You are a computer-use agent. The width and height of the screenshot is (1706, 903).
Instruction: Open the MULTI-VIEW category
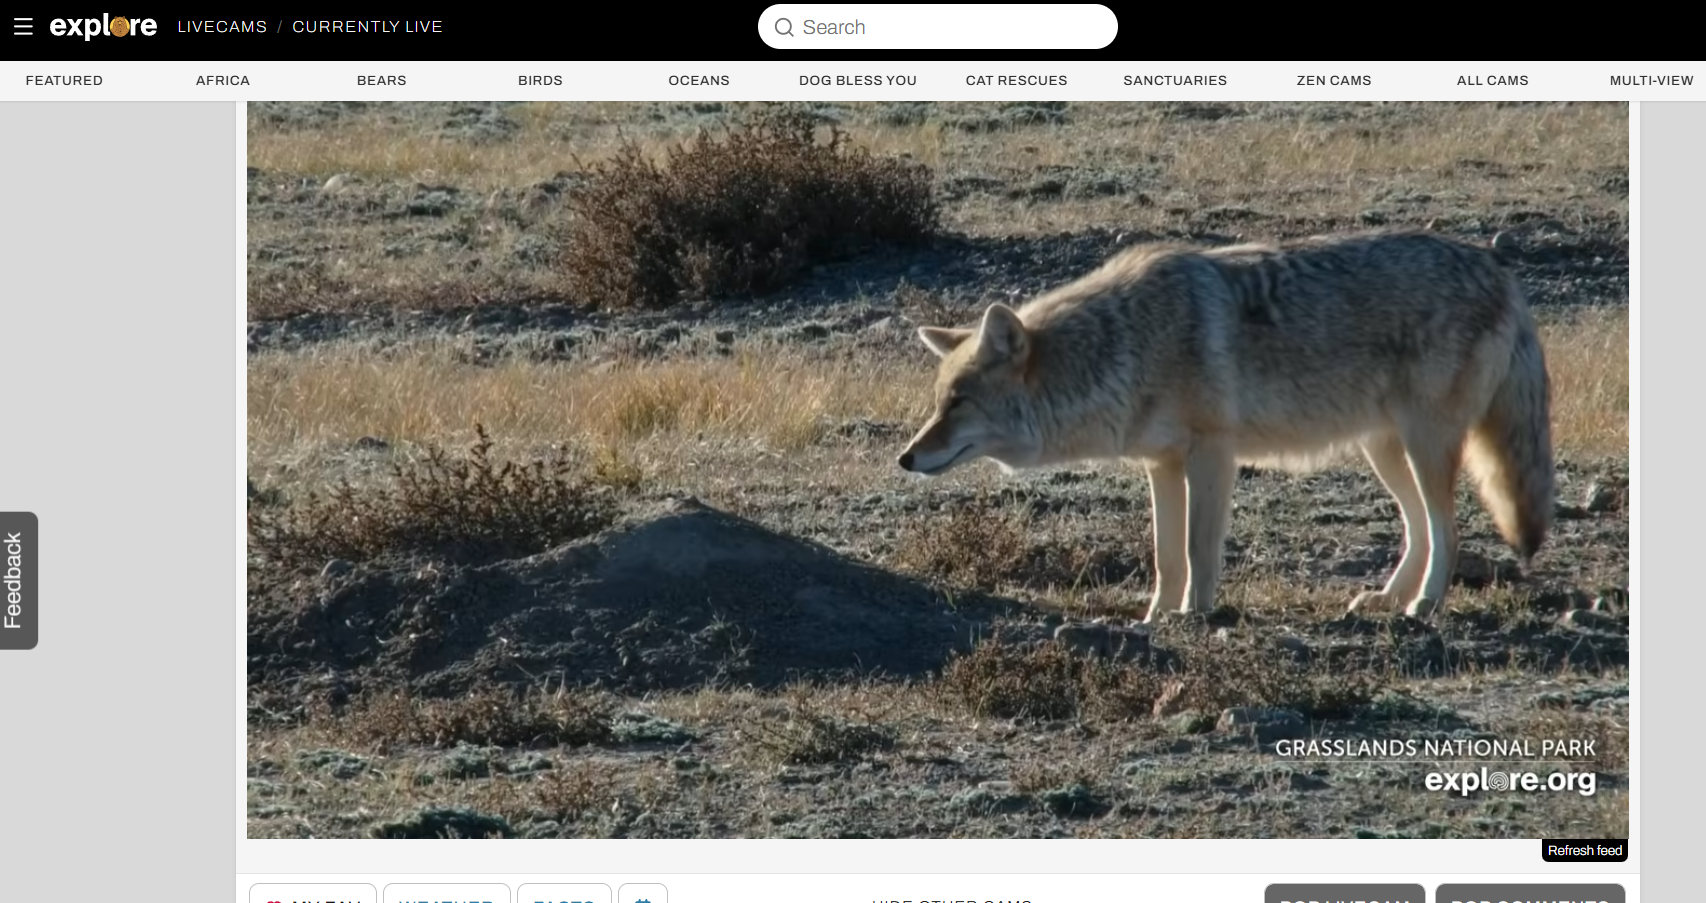[x=1651, y=80]
